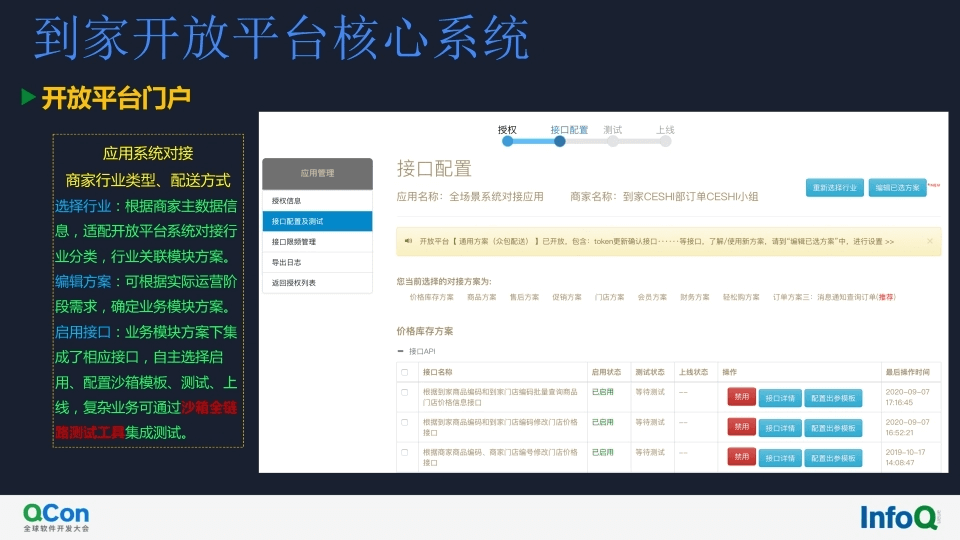Open 导出日志 in the sidebar

pyautogui.click(x=317, y=262)
